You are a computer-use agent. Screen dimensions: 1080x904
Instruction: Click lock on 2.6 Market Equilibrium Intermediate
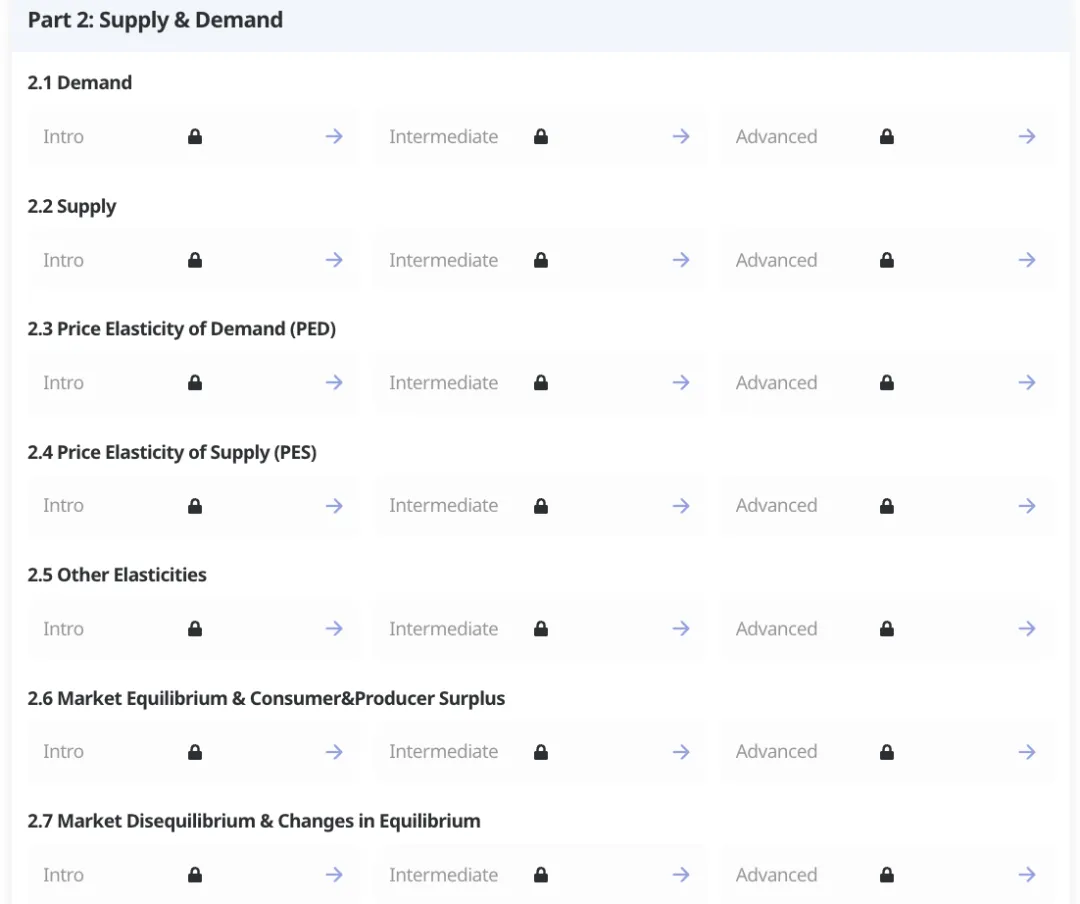tap(541, 752)
